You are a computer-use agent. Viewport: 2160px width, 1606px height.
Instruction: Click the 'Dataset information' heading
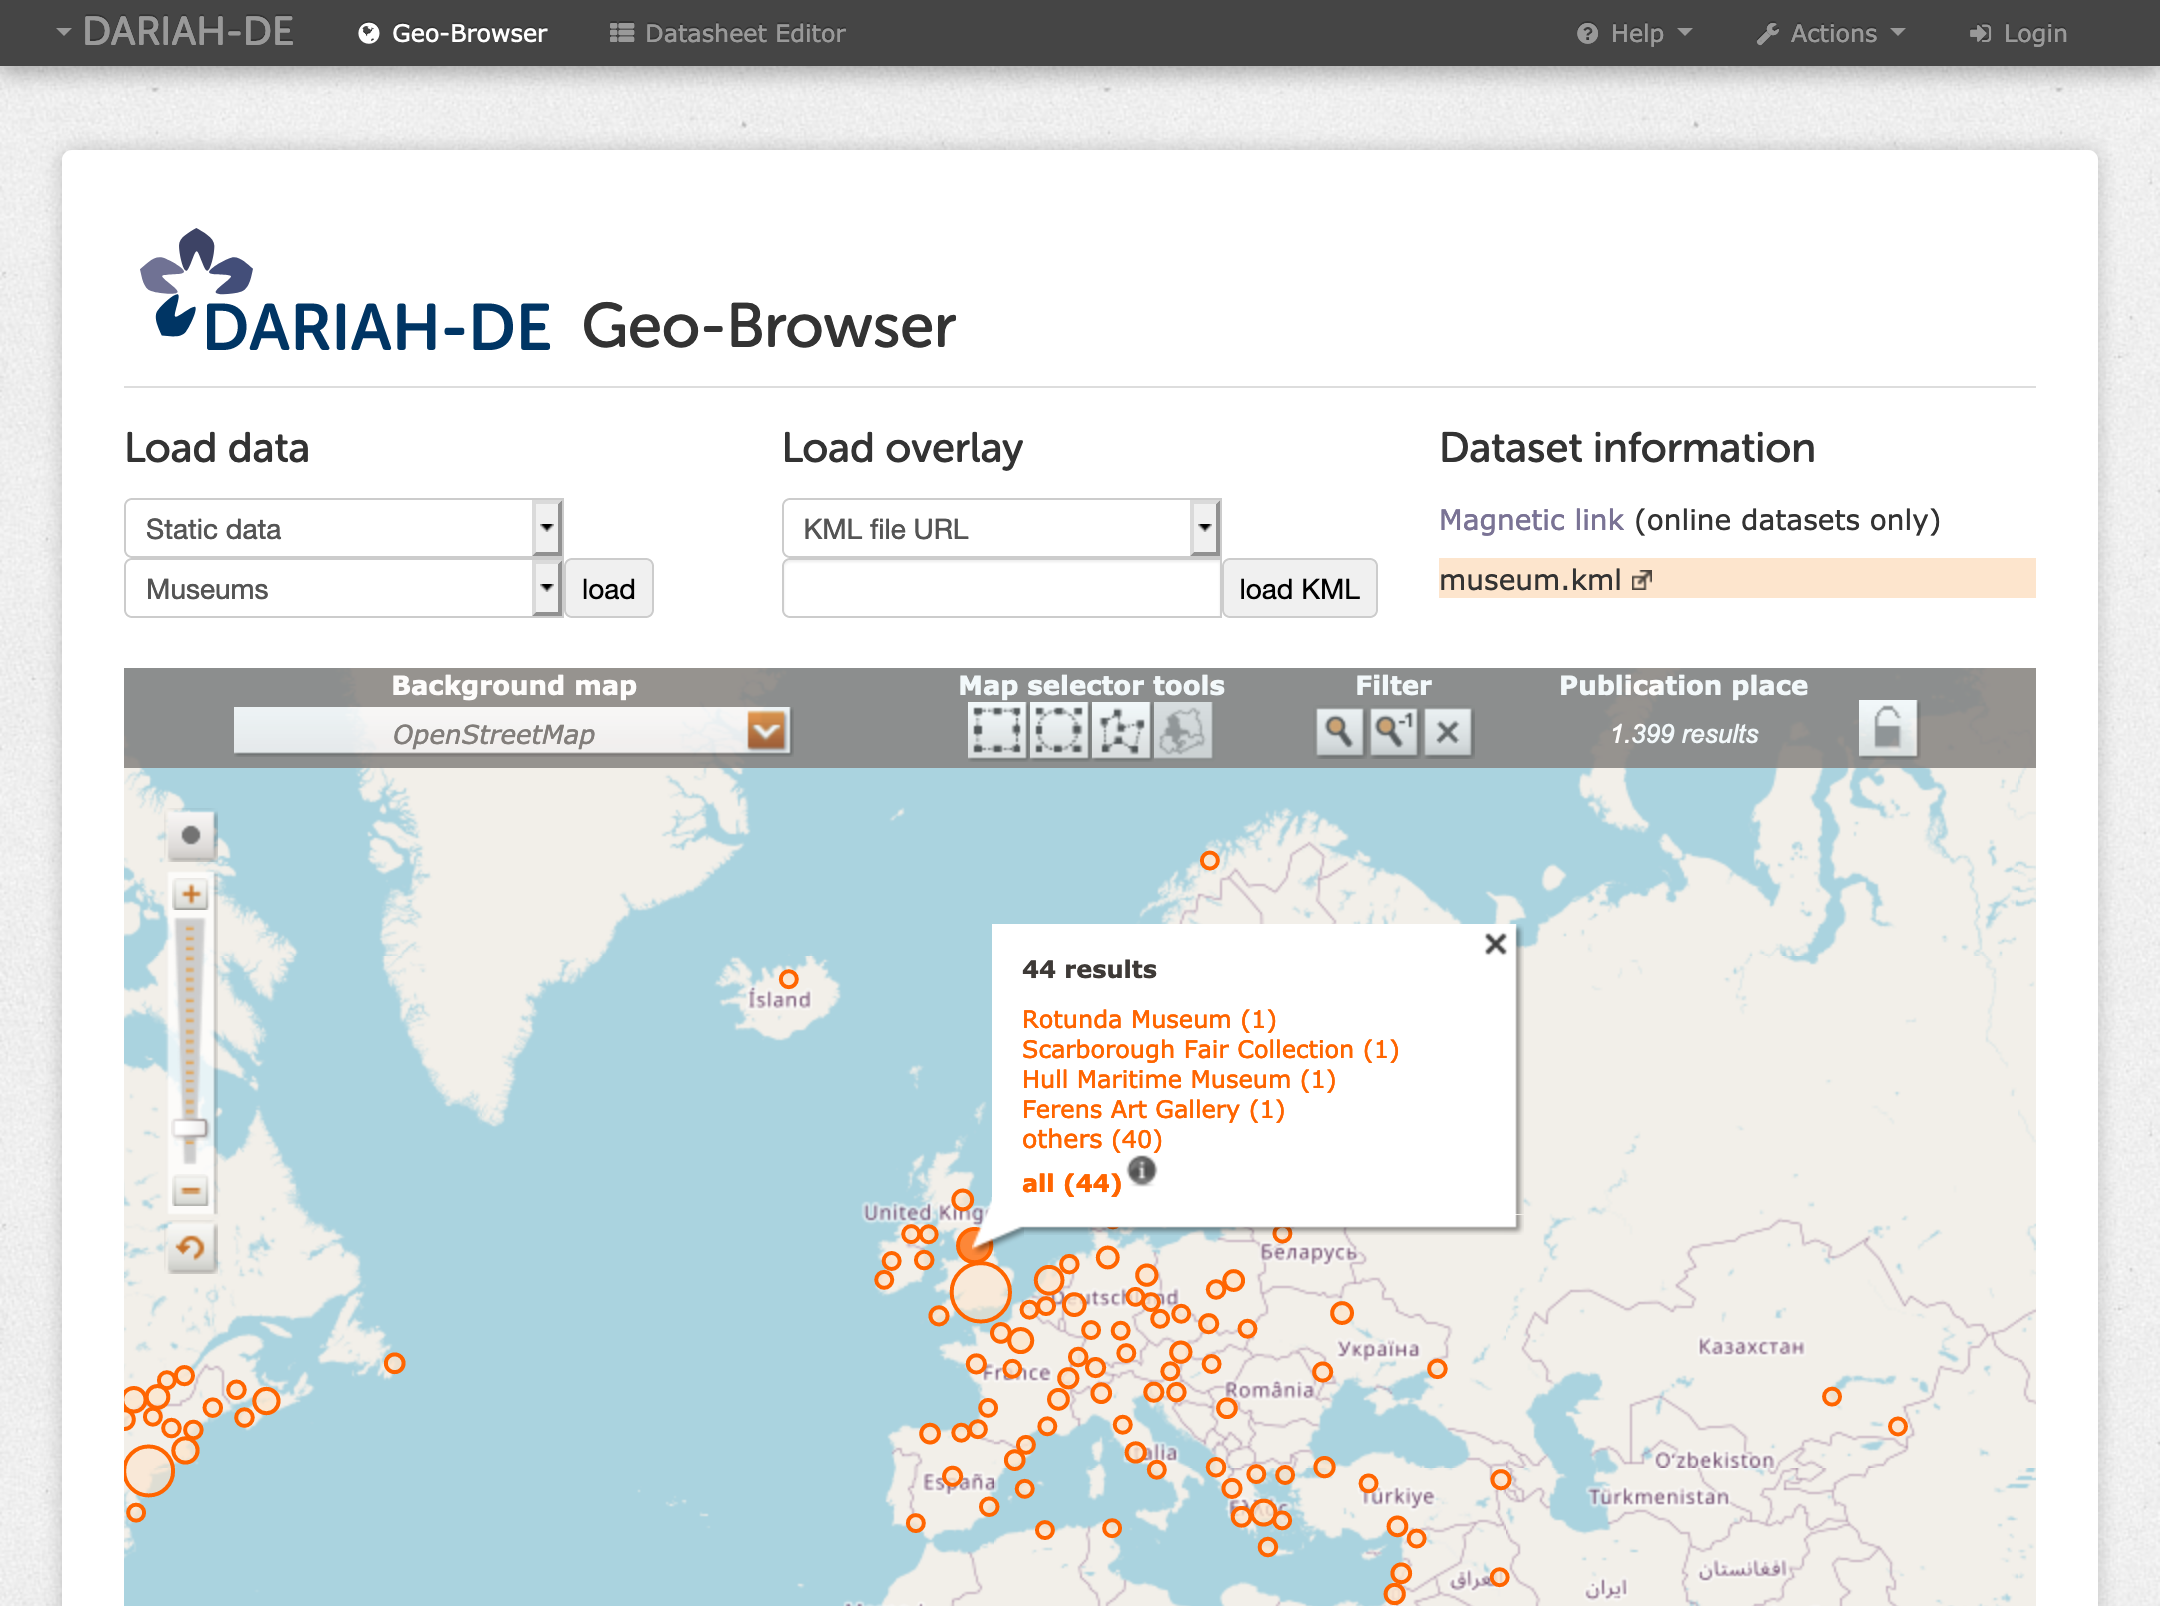pos(1627,448)
